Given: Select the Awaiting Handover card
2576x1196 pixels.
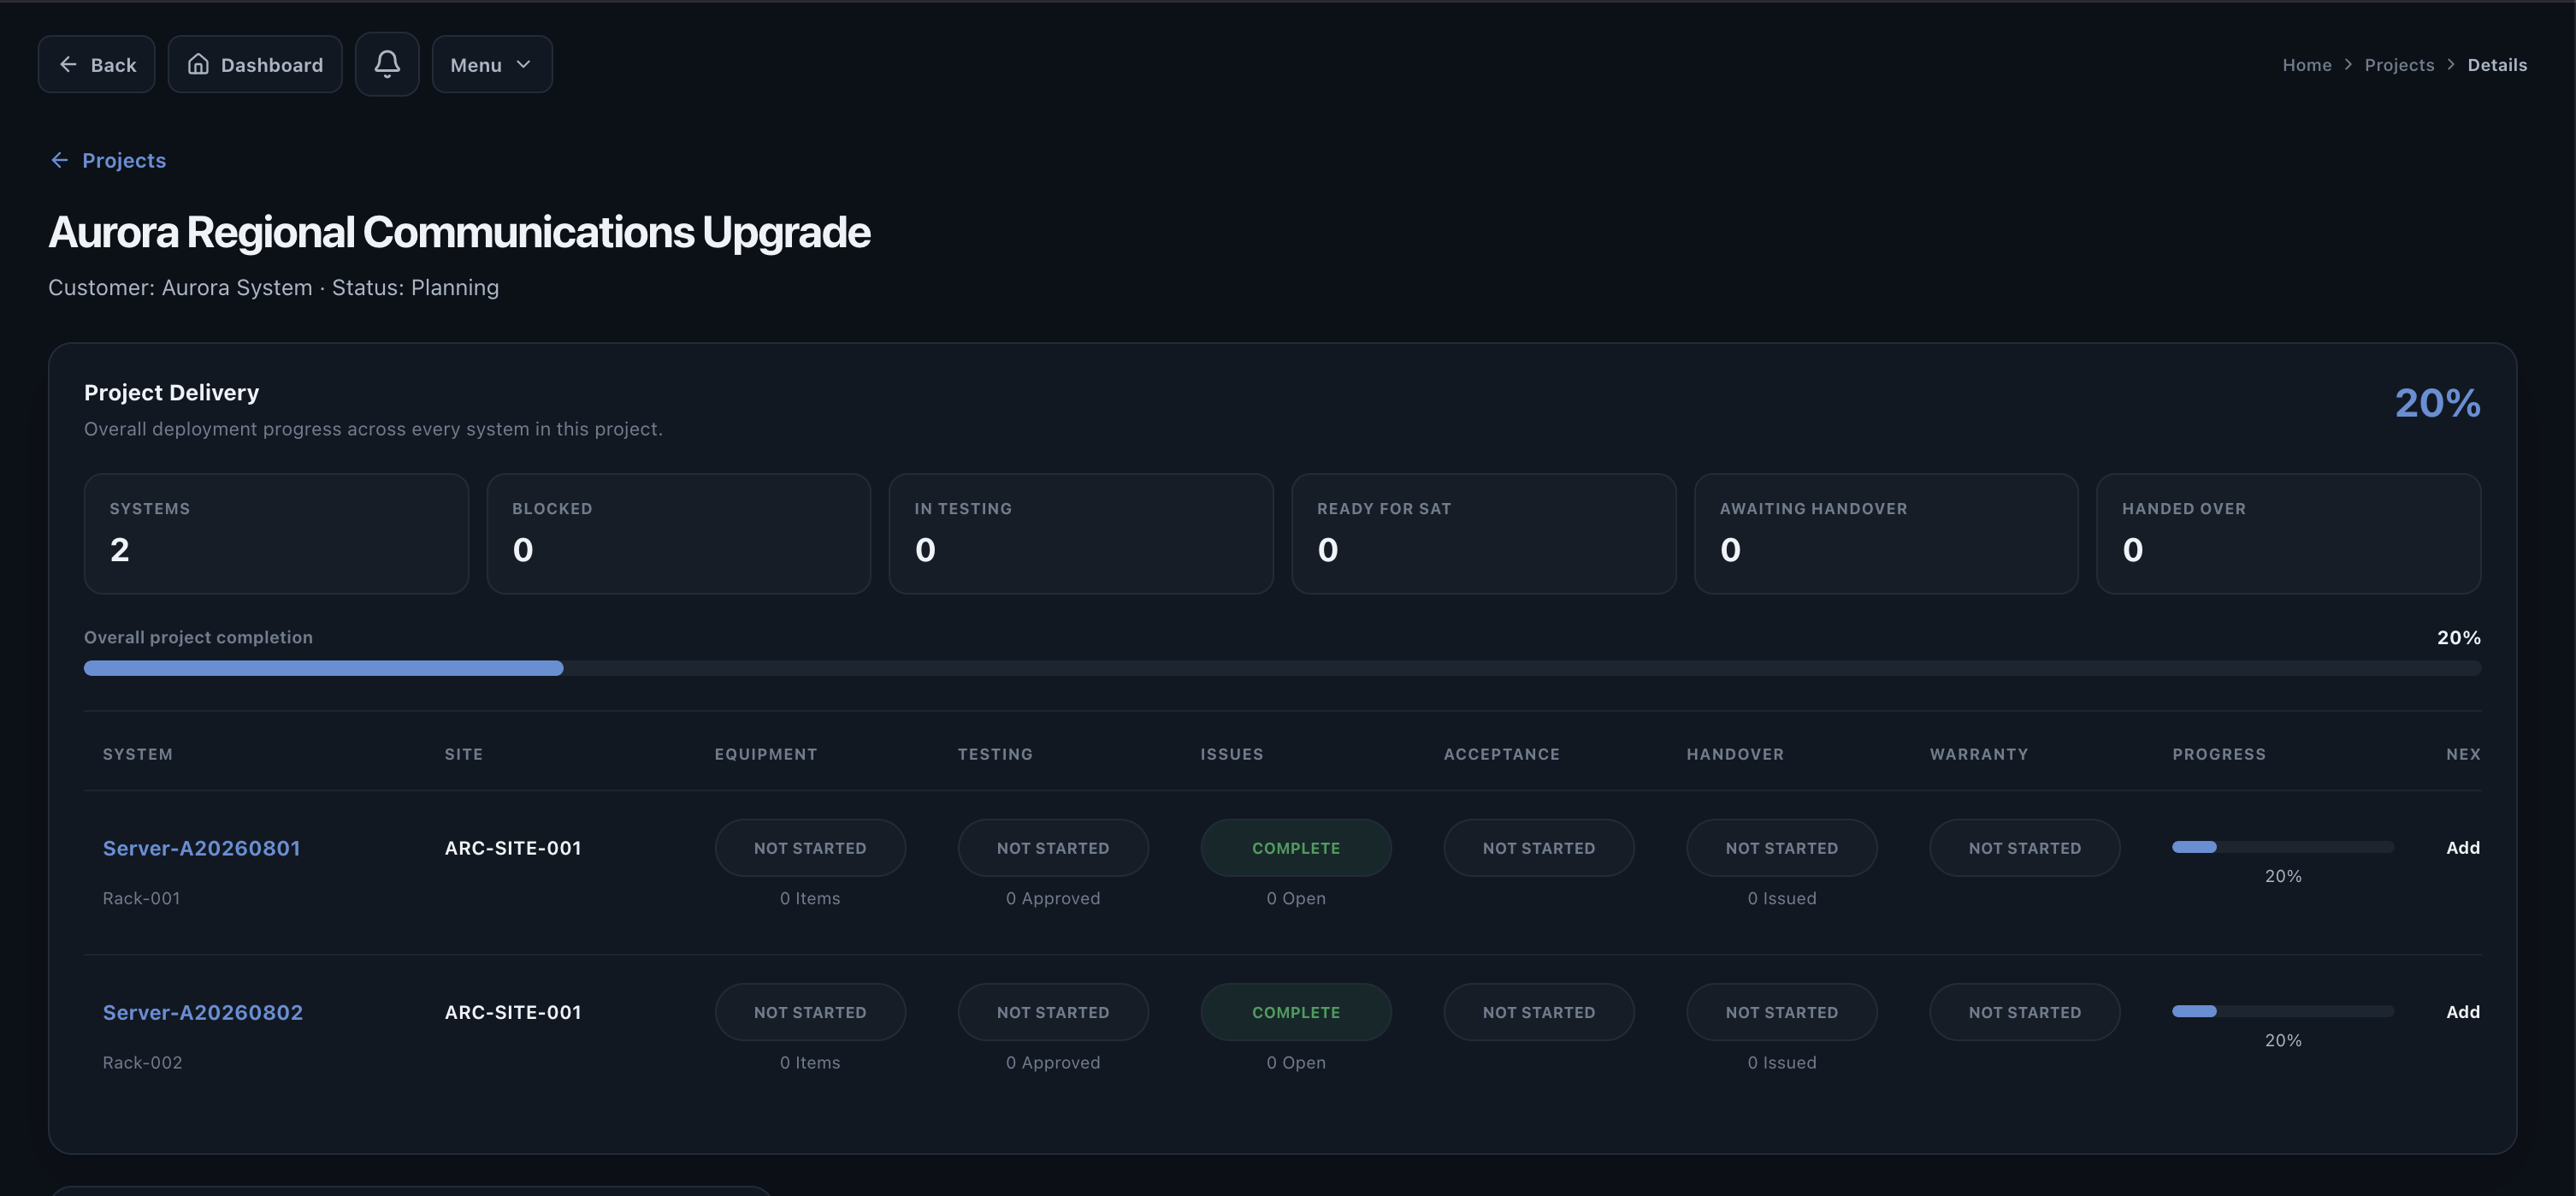Looking at the screenshot, I should tap(1886, 534).
